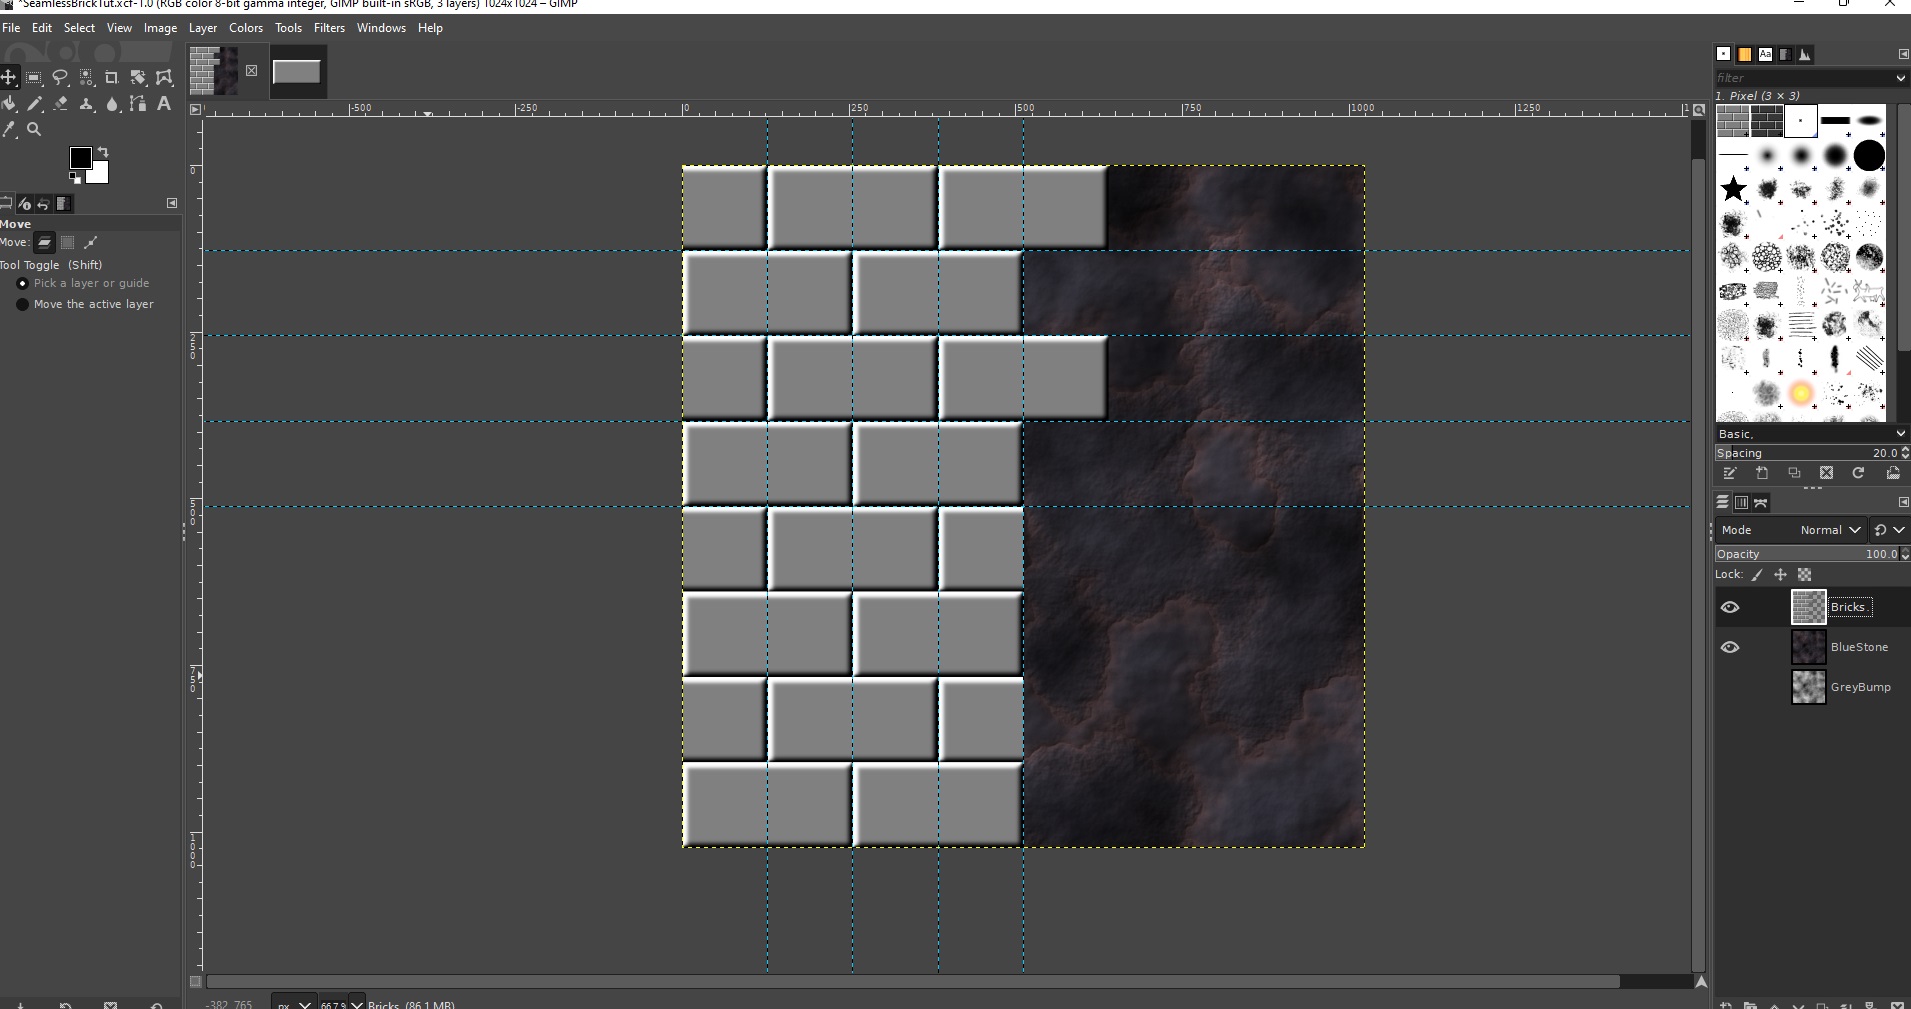Image resolution: width=1911 pixels, height=1009 pixels.
Task: Create a new brush
Action: tap(1763, 473)
